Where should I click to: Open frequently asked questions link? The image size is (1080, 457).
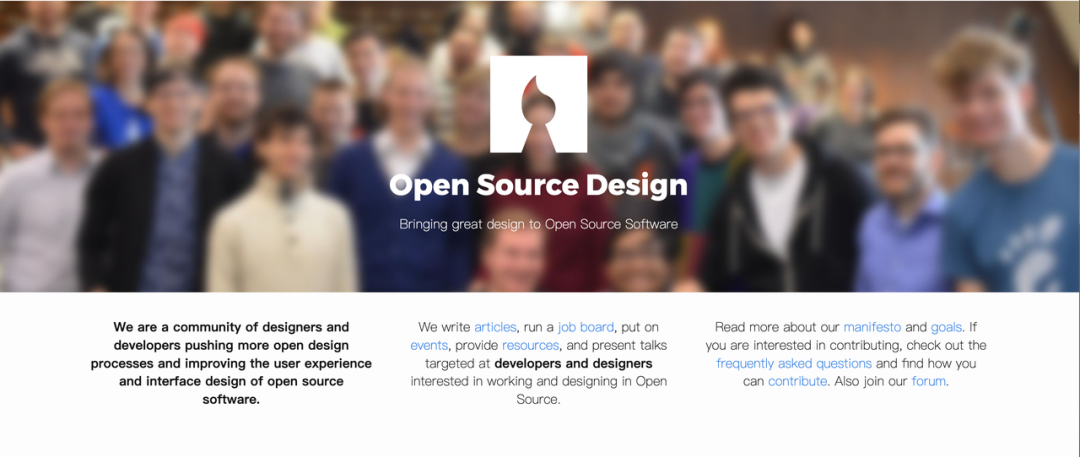coord(794,363)
